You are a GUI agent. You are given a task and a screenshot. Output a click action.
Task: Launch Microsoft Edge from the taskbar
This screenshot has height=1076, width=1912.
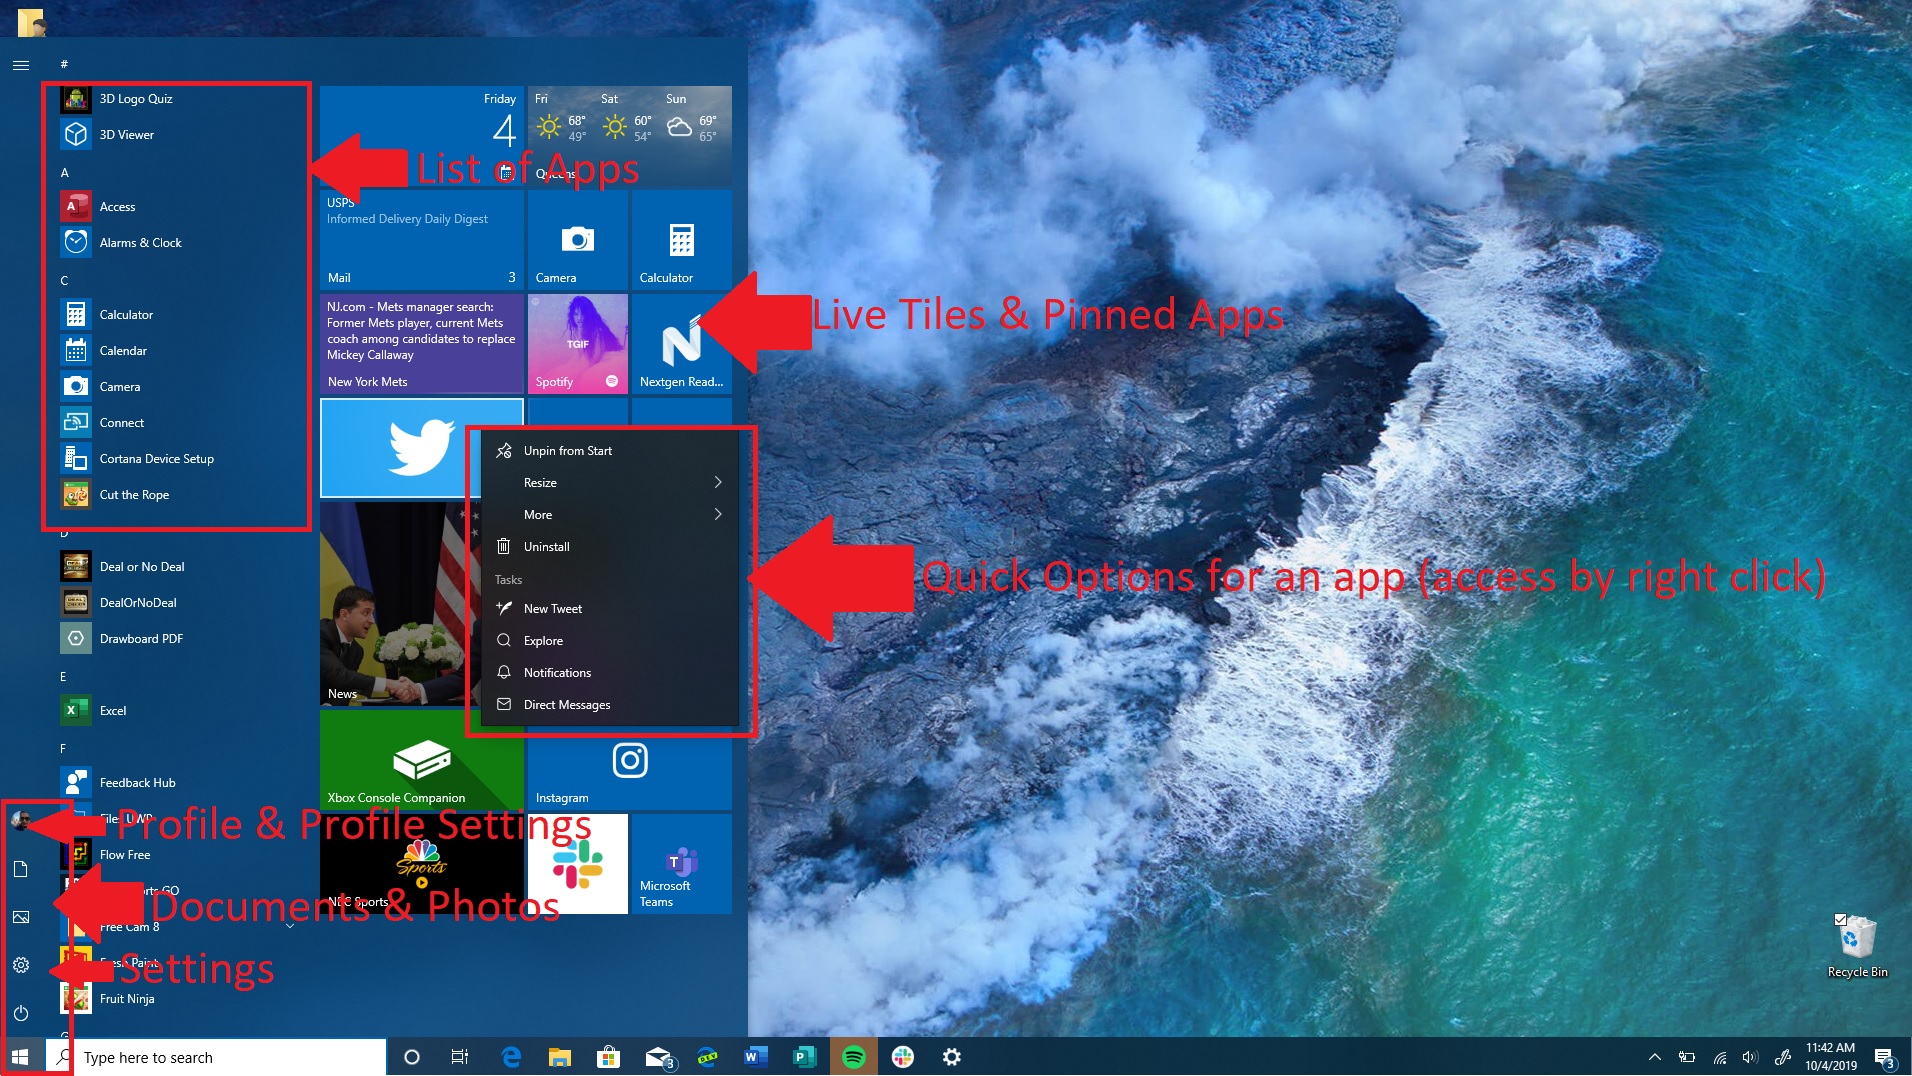(511, 1057)
